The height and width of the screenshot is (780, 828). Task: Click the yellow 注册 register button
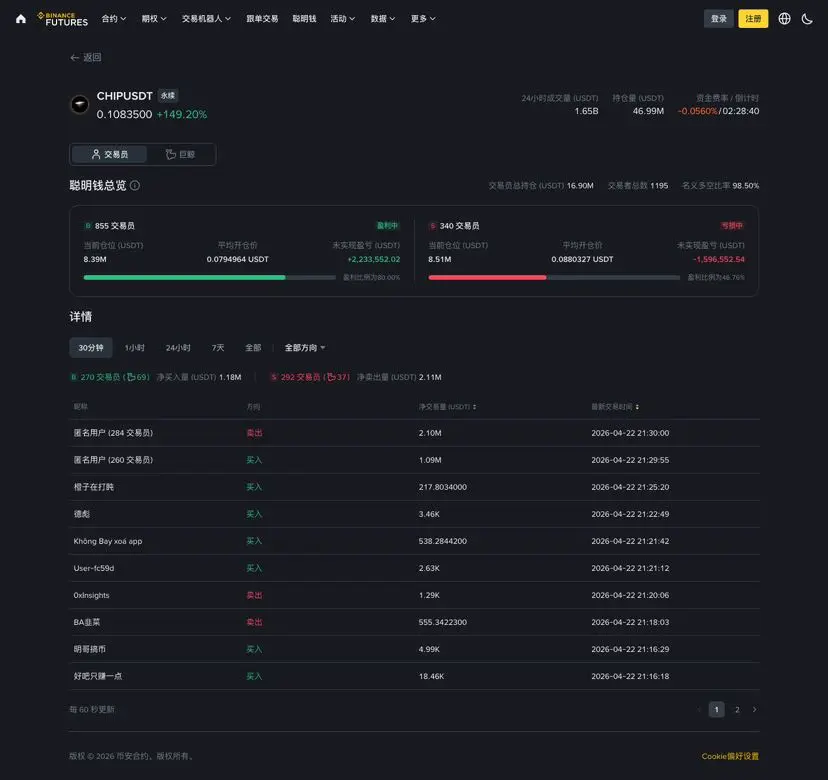click(x=753, y=18)
